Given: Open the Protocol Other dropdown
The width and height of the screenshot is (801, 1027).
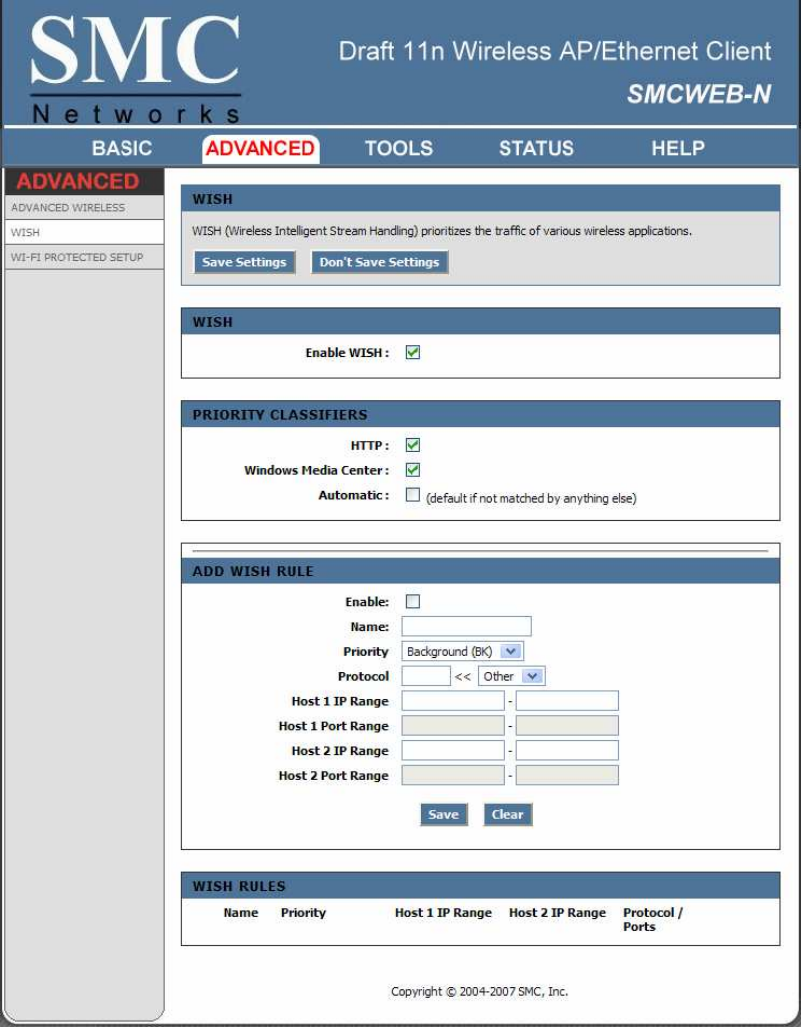Looking at the screenshot, I should coord(512,676).
